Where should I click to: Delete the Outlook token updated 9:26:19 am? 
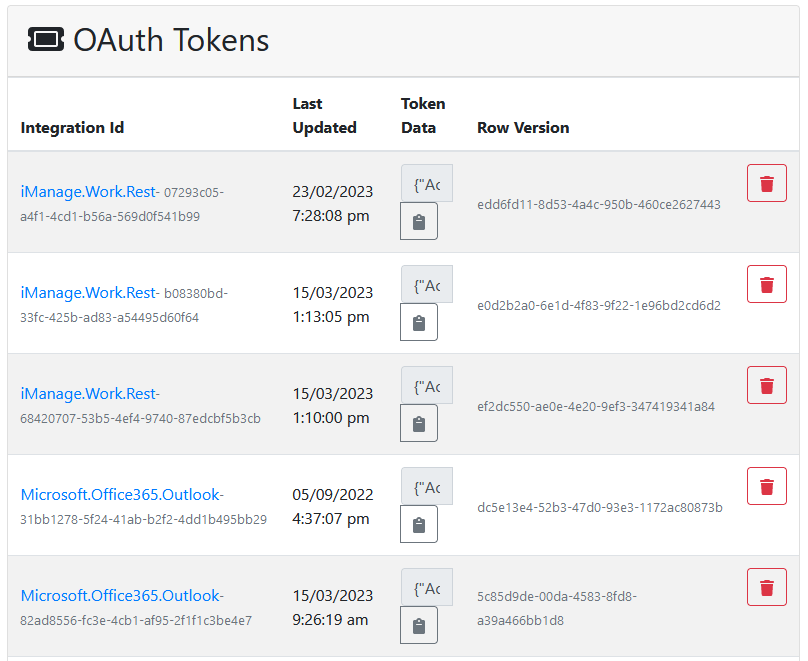point(766,588)
